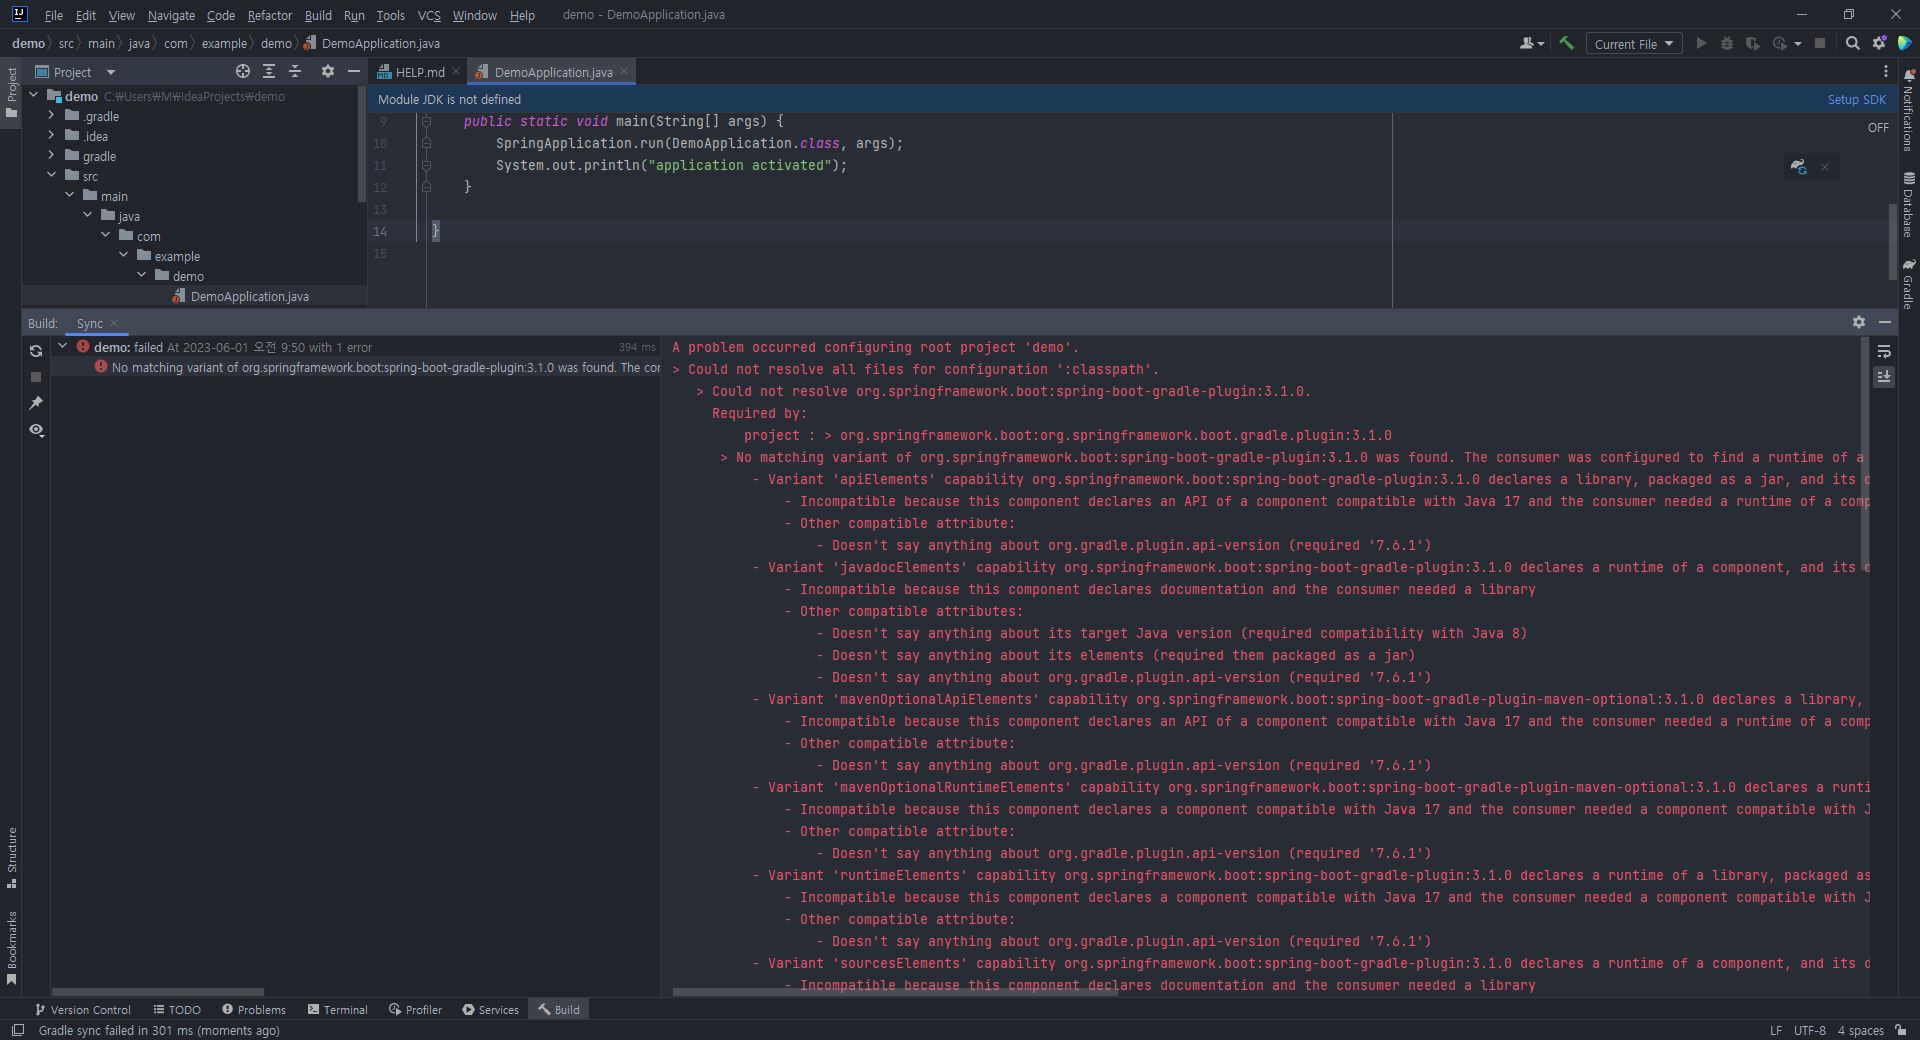Click the Profile run icon
Viewport: 1920px width, 1040px height.
[x=1779, y=43]
